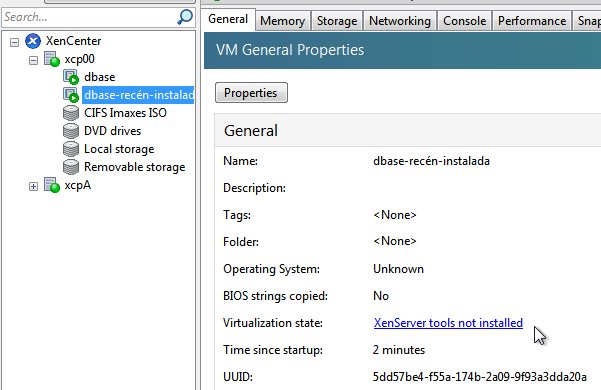The height and width of the screenshot is (390, 601).
Task: Click the name value dbase-recén-instalada
Action: pyautogui.click(x=431, y=161)
